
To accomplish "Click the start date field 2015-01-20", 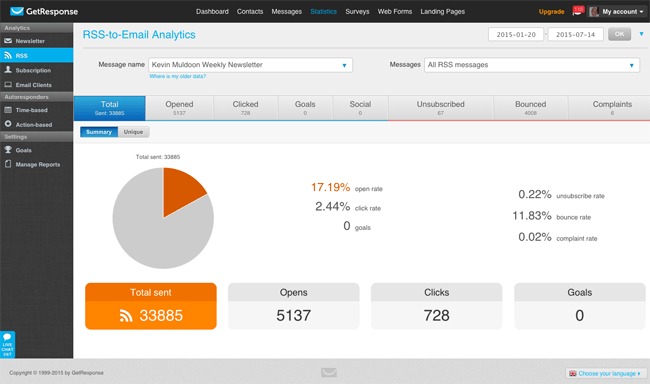I will tap(516, 34).
